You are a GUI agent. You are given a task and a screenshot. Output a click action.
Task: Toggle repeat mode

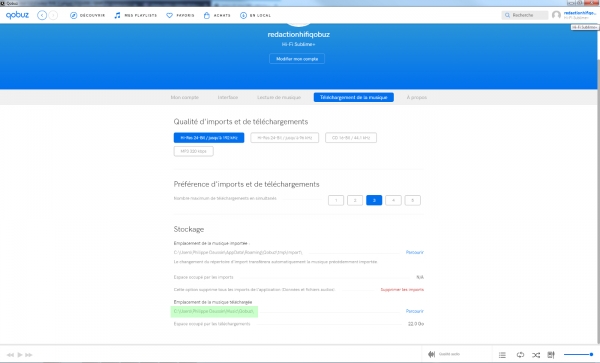(520, 355)
